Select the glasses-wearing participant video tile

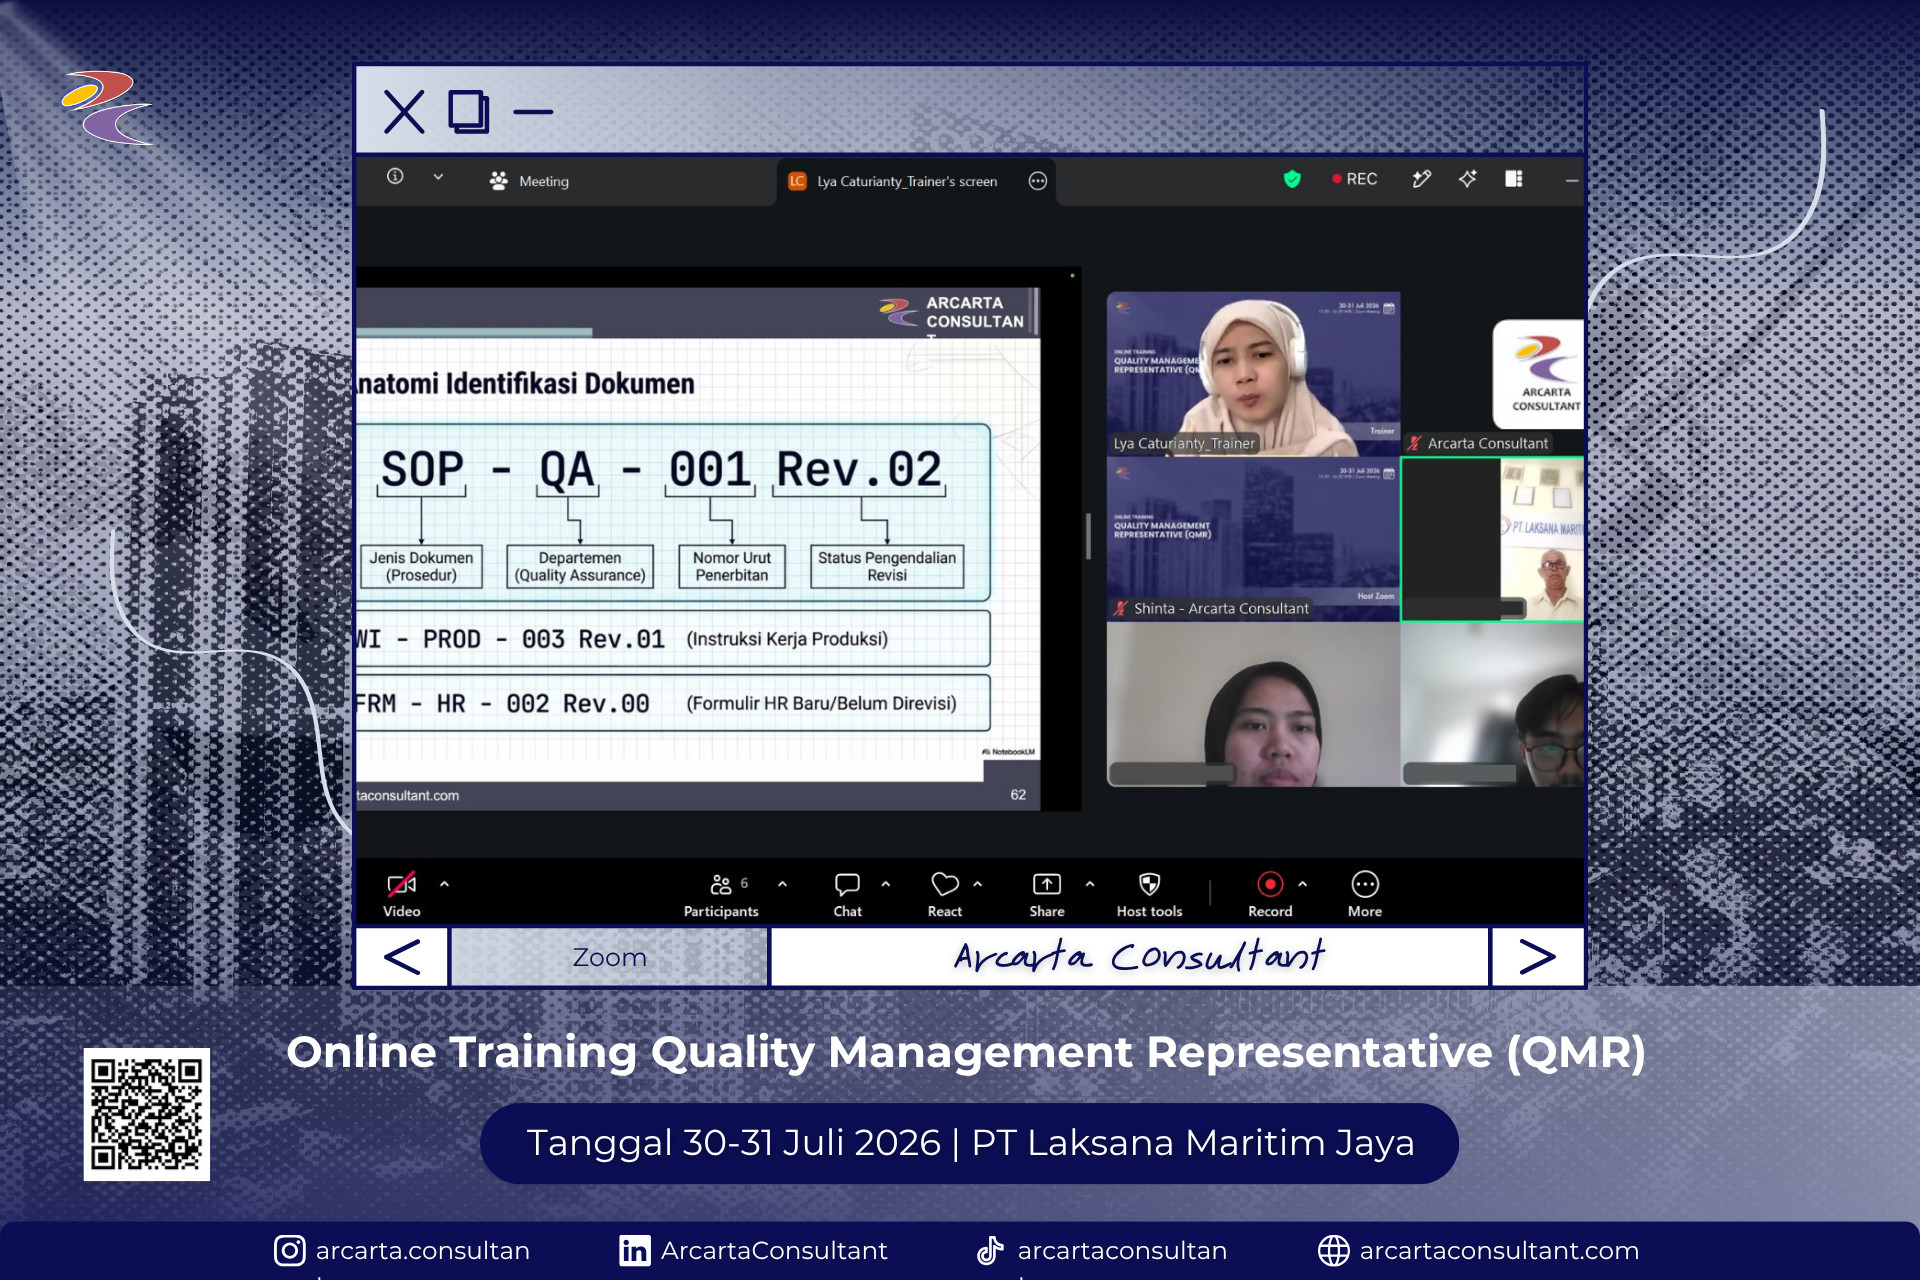pos(1493,705)
